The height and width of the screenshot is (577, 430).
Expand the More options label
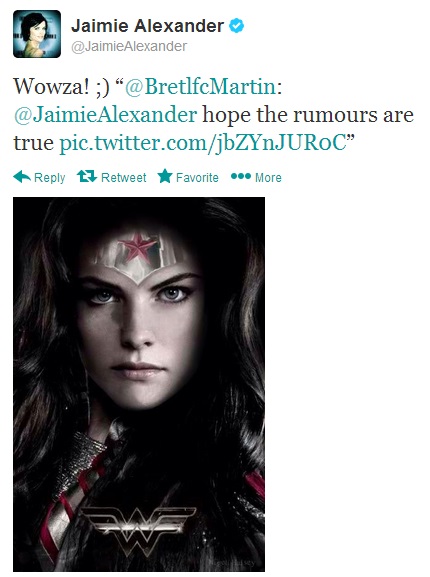click(x=269, y=178)
